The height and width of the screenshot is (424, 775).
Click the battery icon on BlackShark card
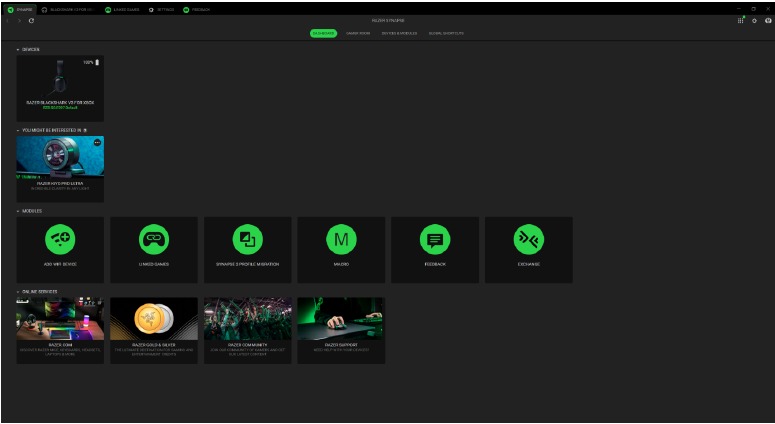[97, 63]
